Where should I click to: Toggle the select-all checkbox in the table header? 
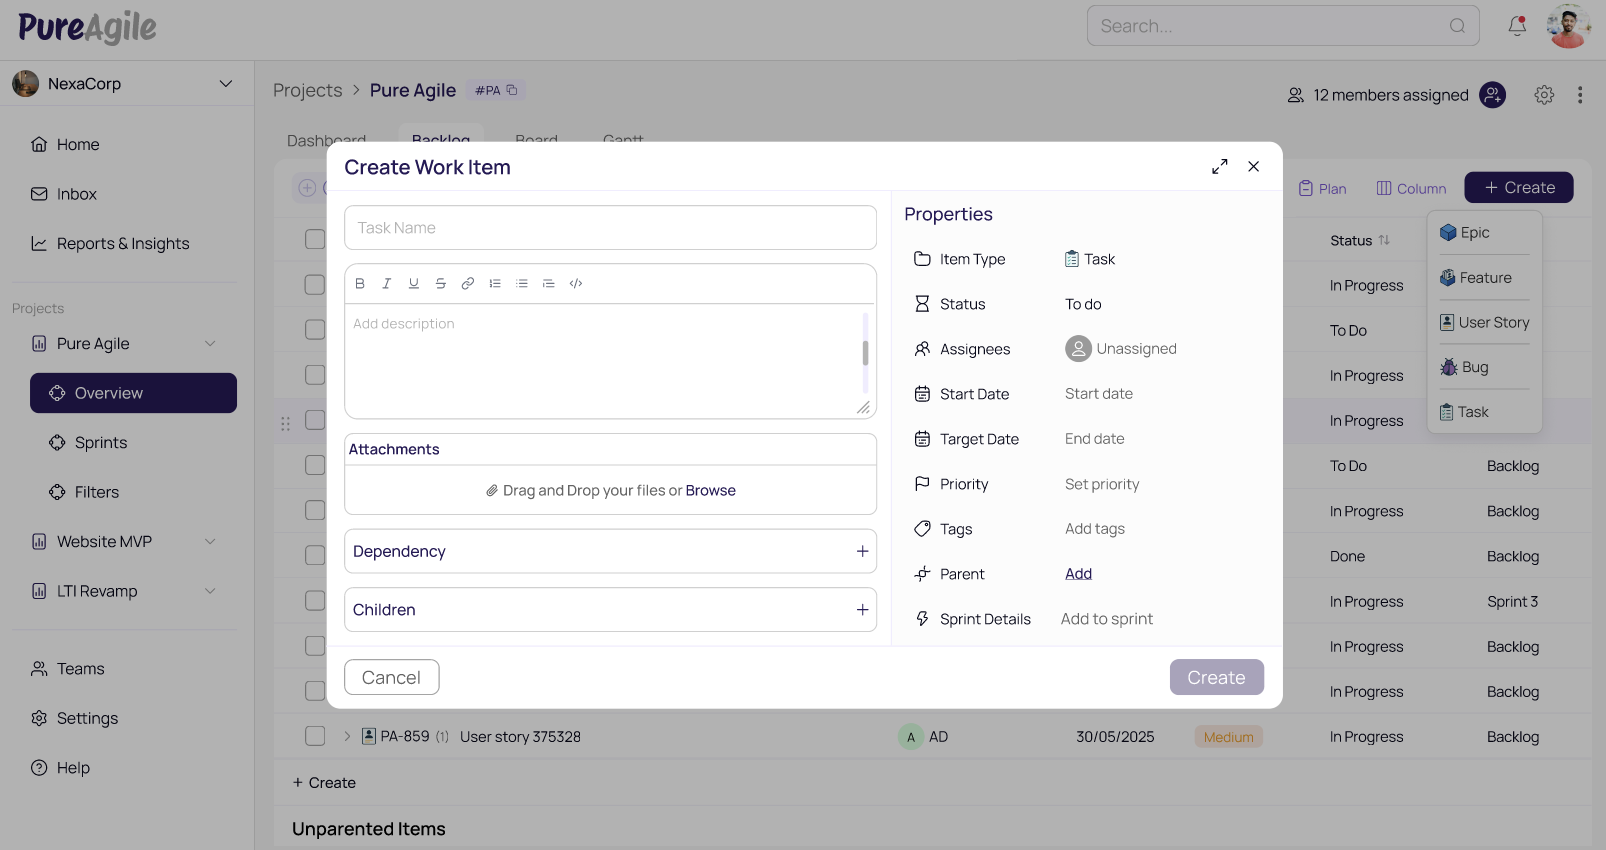pyautogui.click(x=315, y=239)
